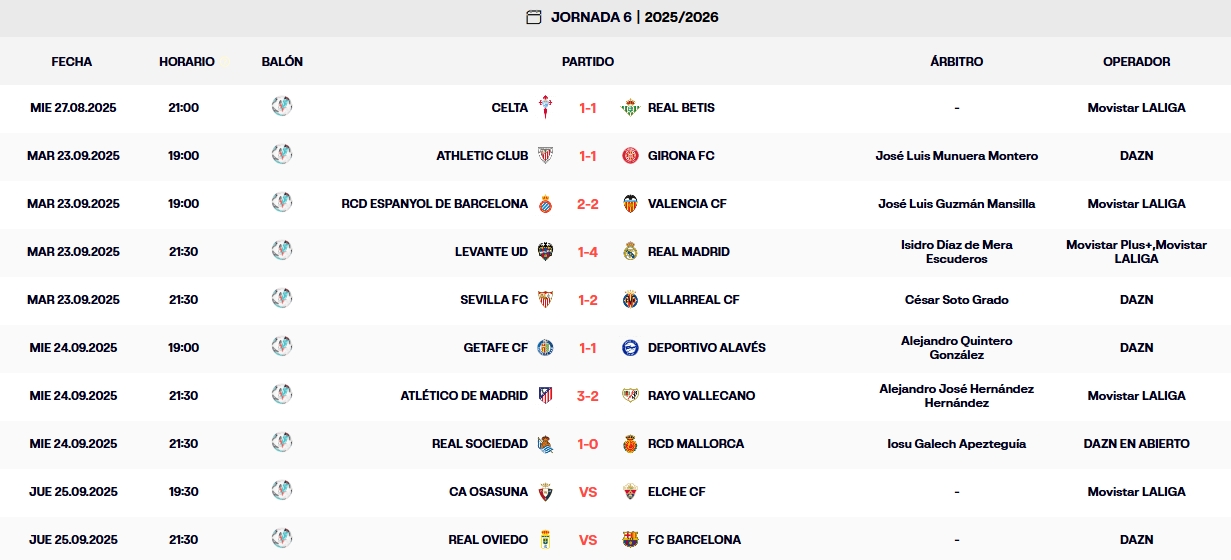Click the Valencia CF bat crest
The width and height of the screenshot is (1231, 560).
630,203
